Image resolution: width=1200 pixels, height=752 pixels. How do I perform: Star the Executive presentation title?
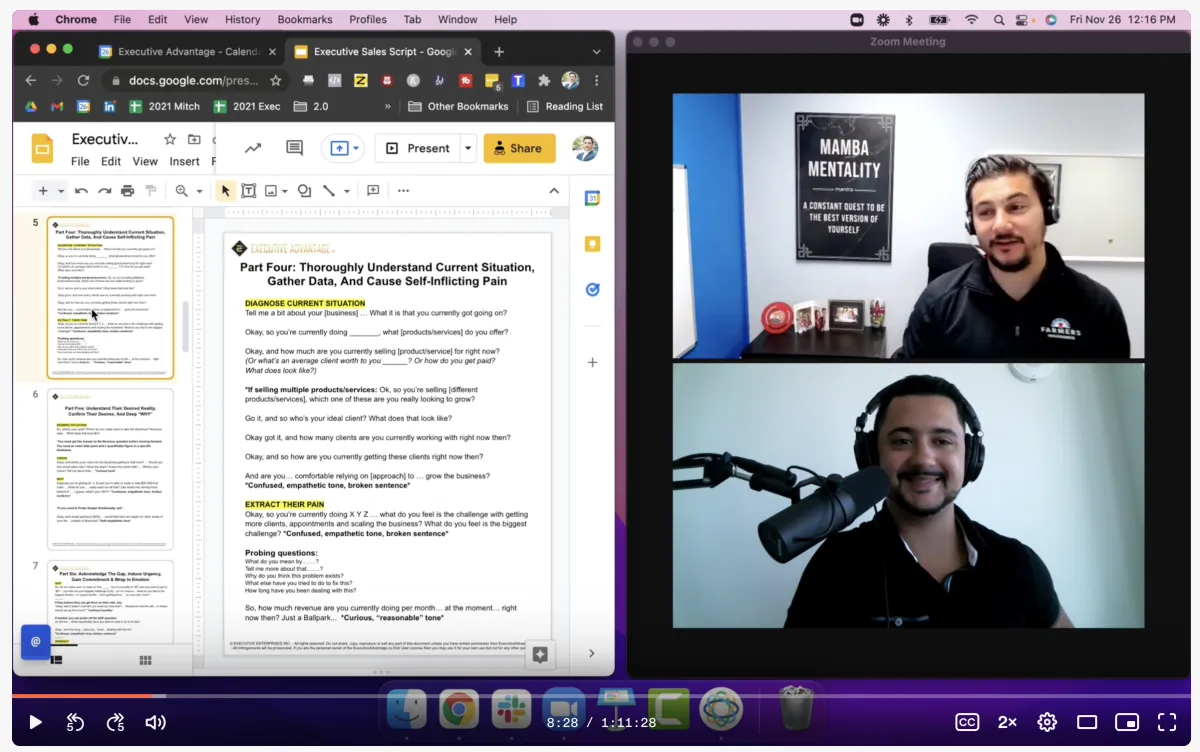point(170,139)
